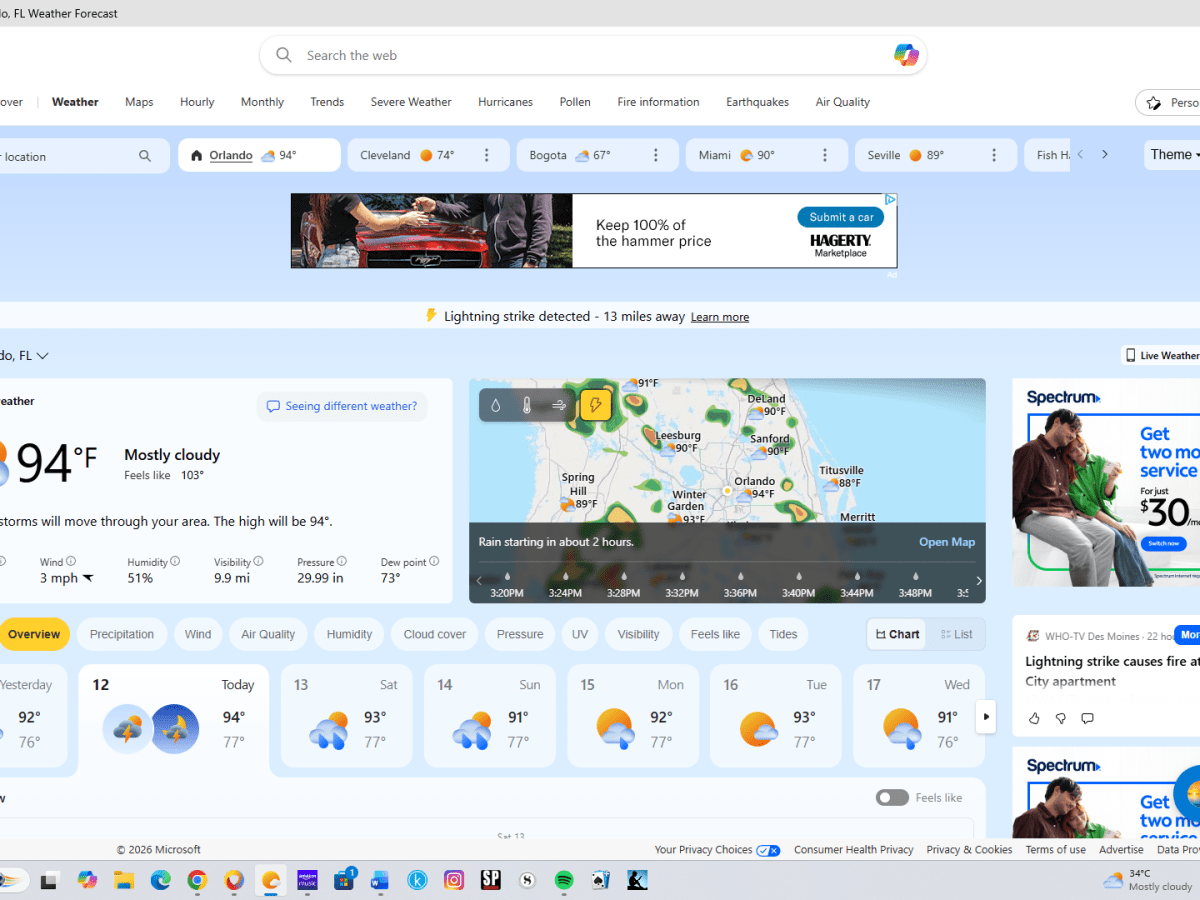Open the Theme dropdown

[1172, 155]
